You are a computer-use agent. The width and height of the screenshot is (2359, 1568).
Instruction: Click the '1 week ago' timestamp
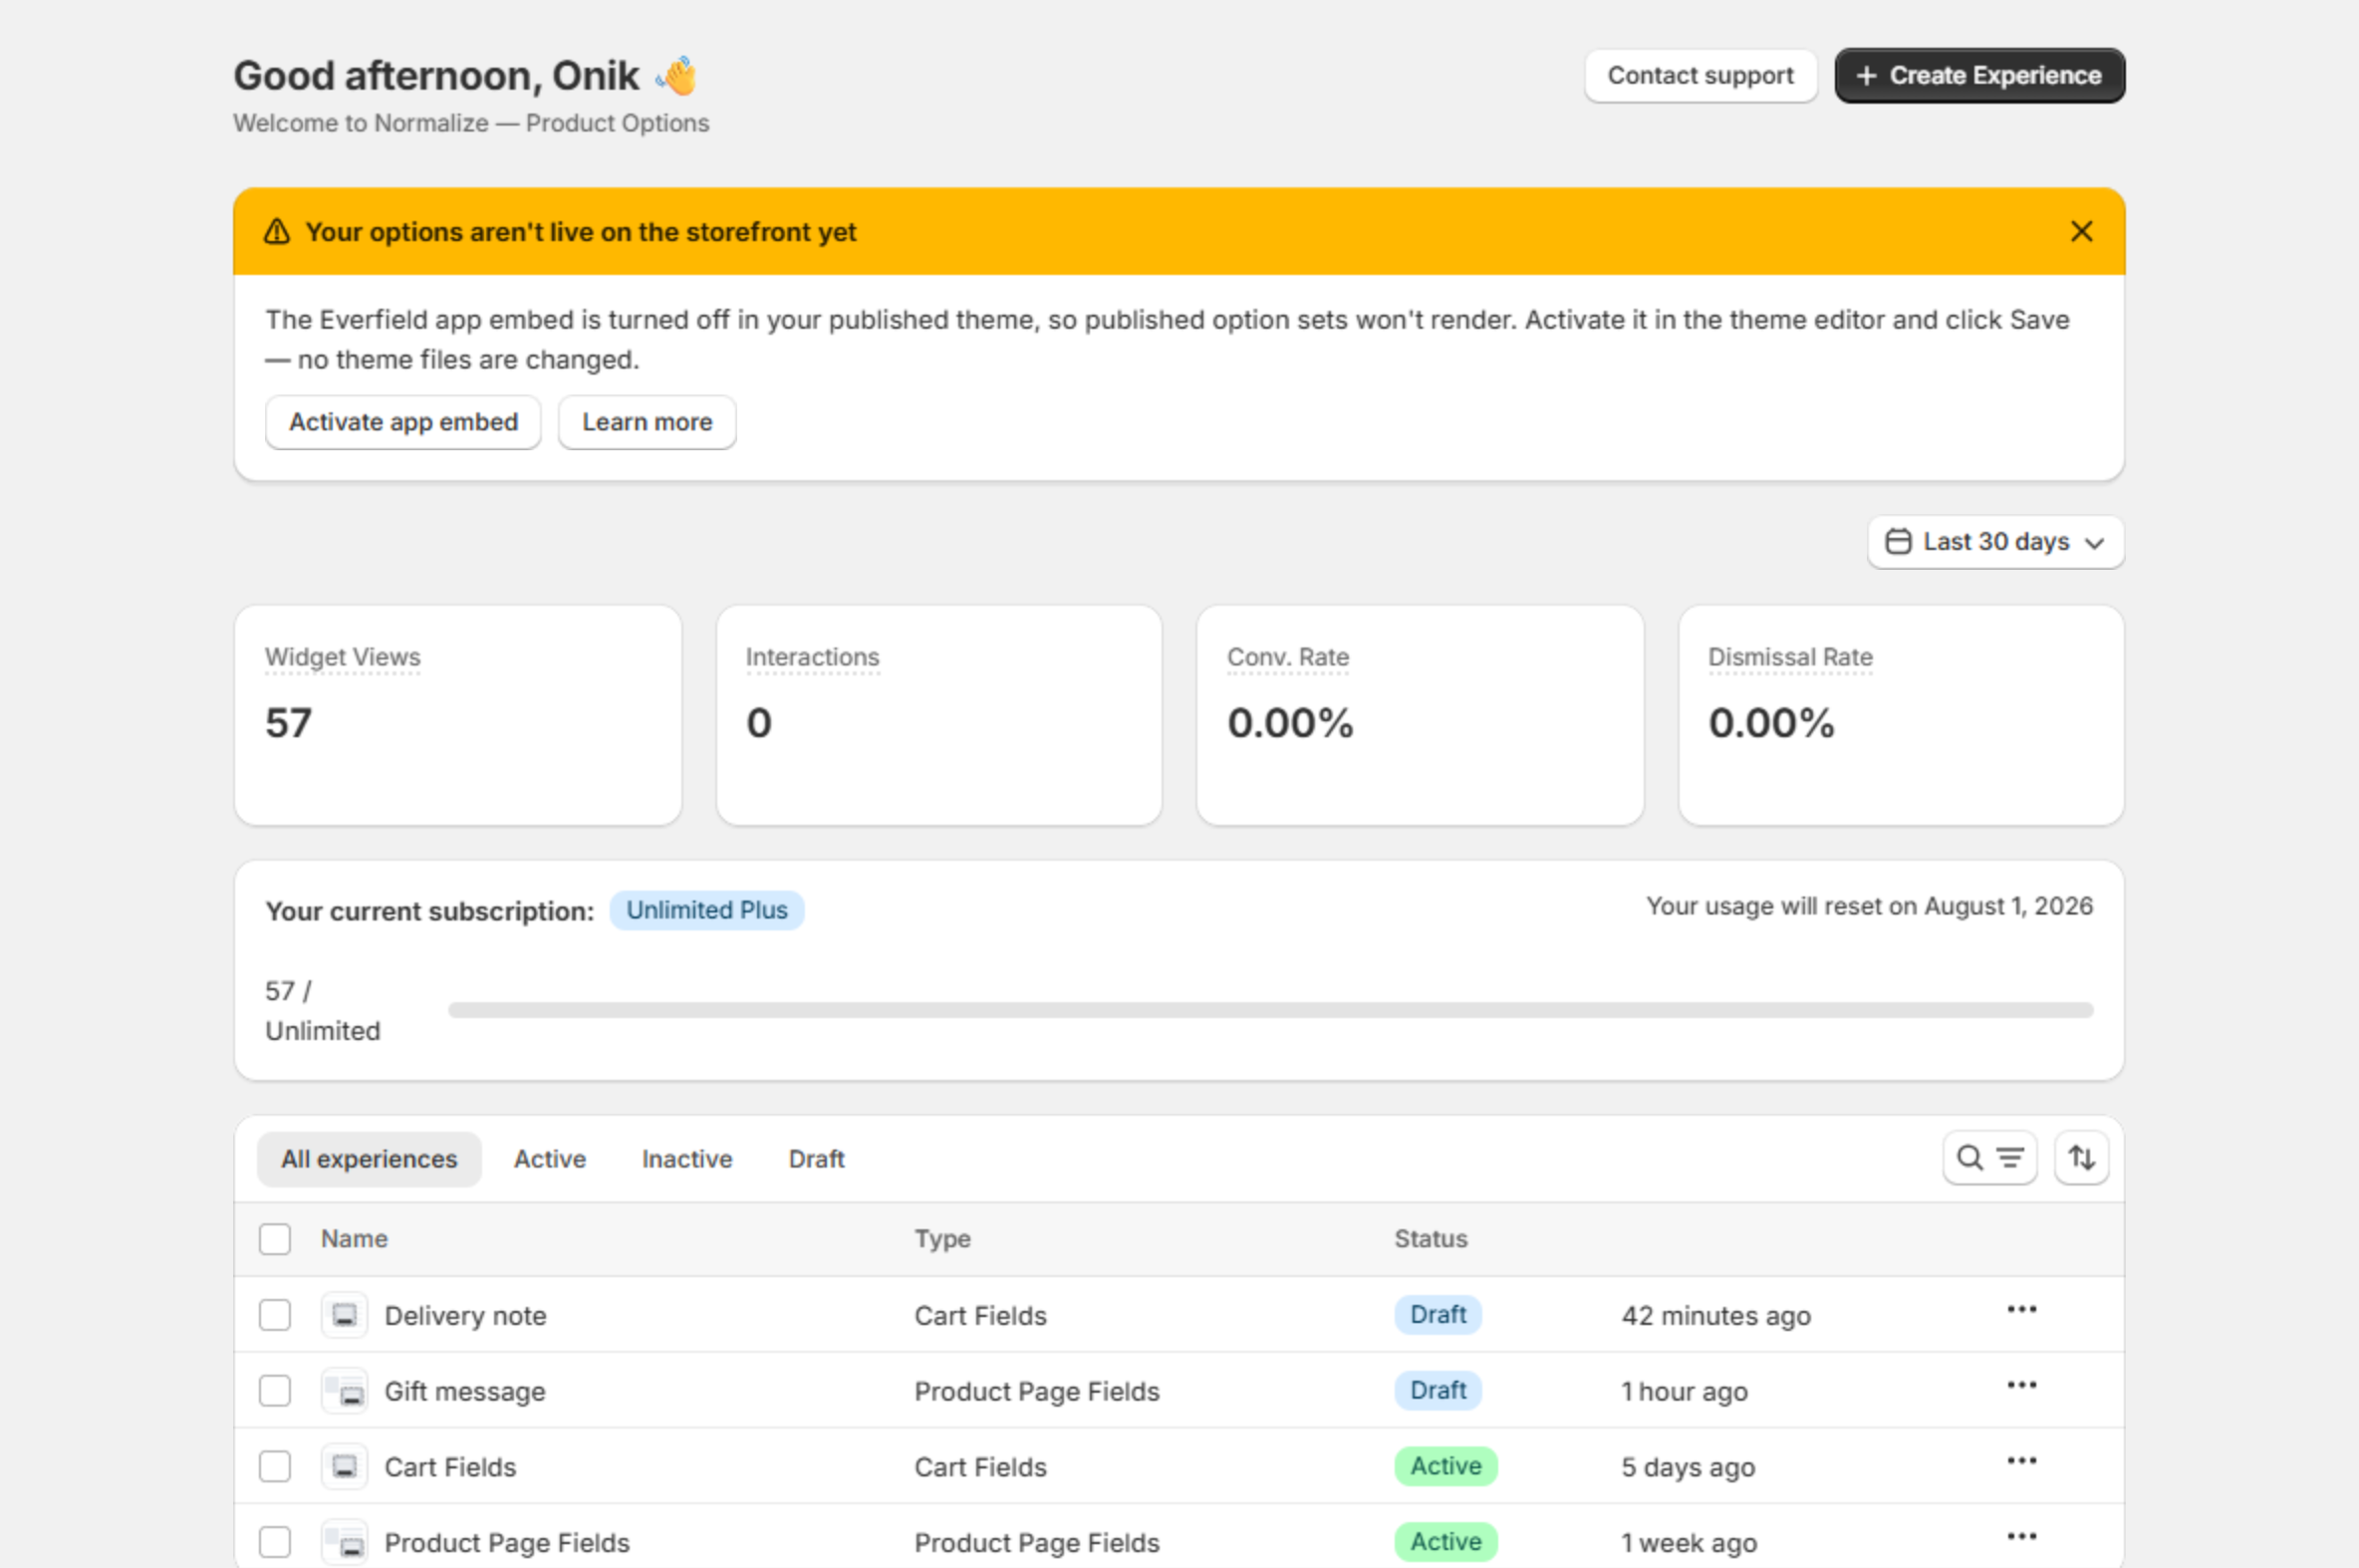point(1689,1543)
